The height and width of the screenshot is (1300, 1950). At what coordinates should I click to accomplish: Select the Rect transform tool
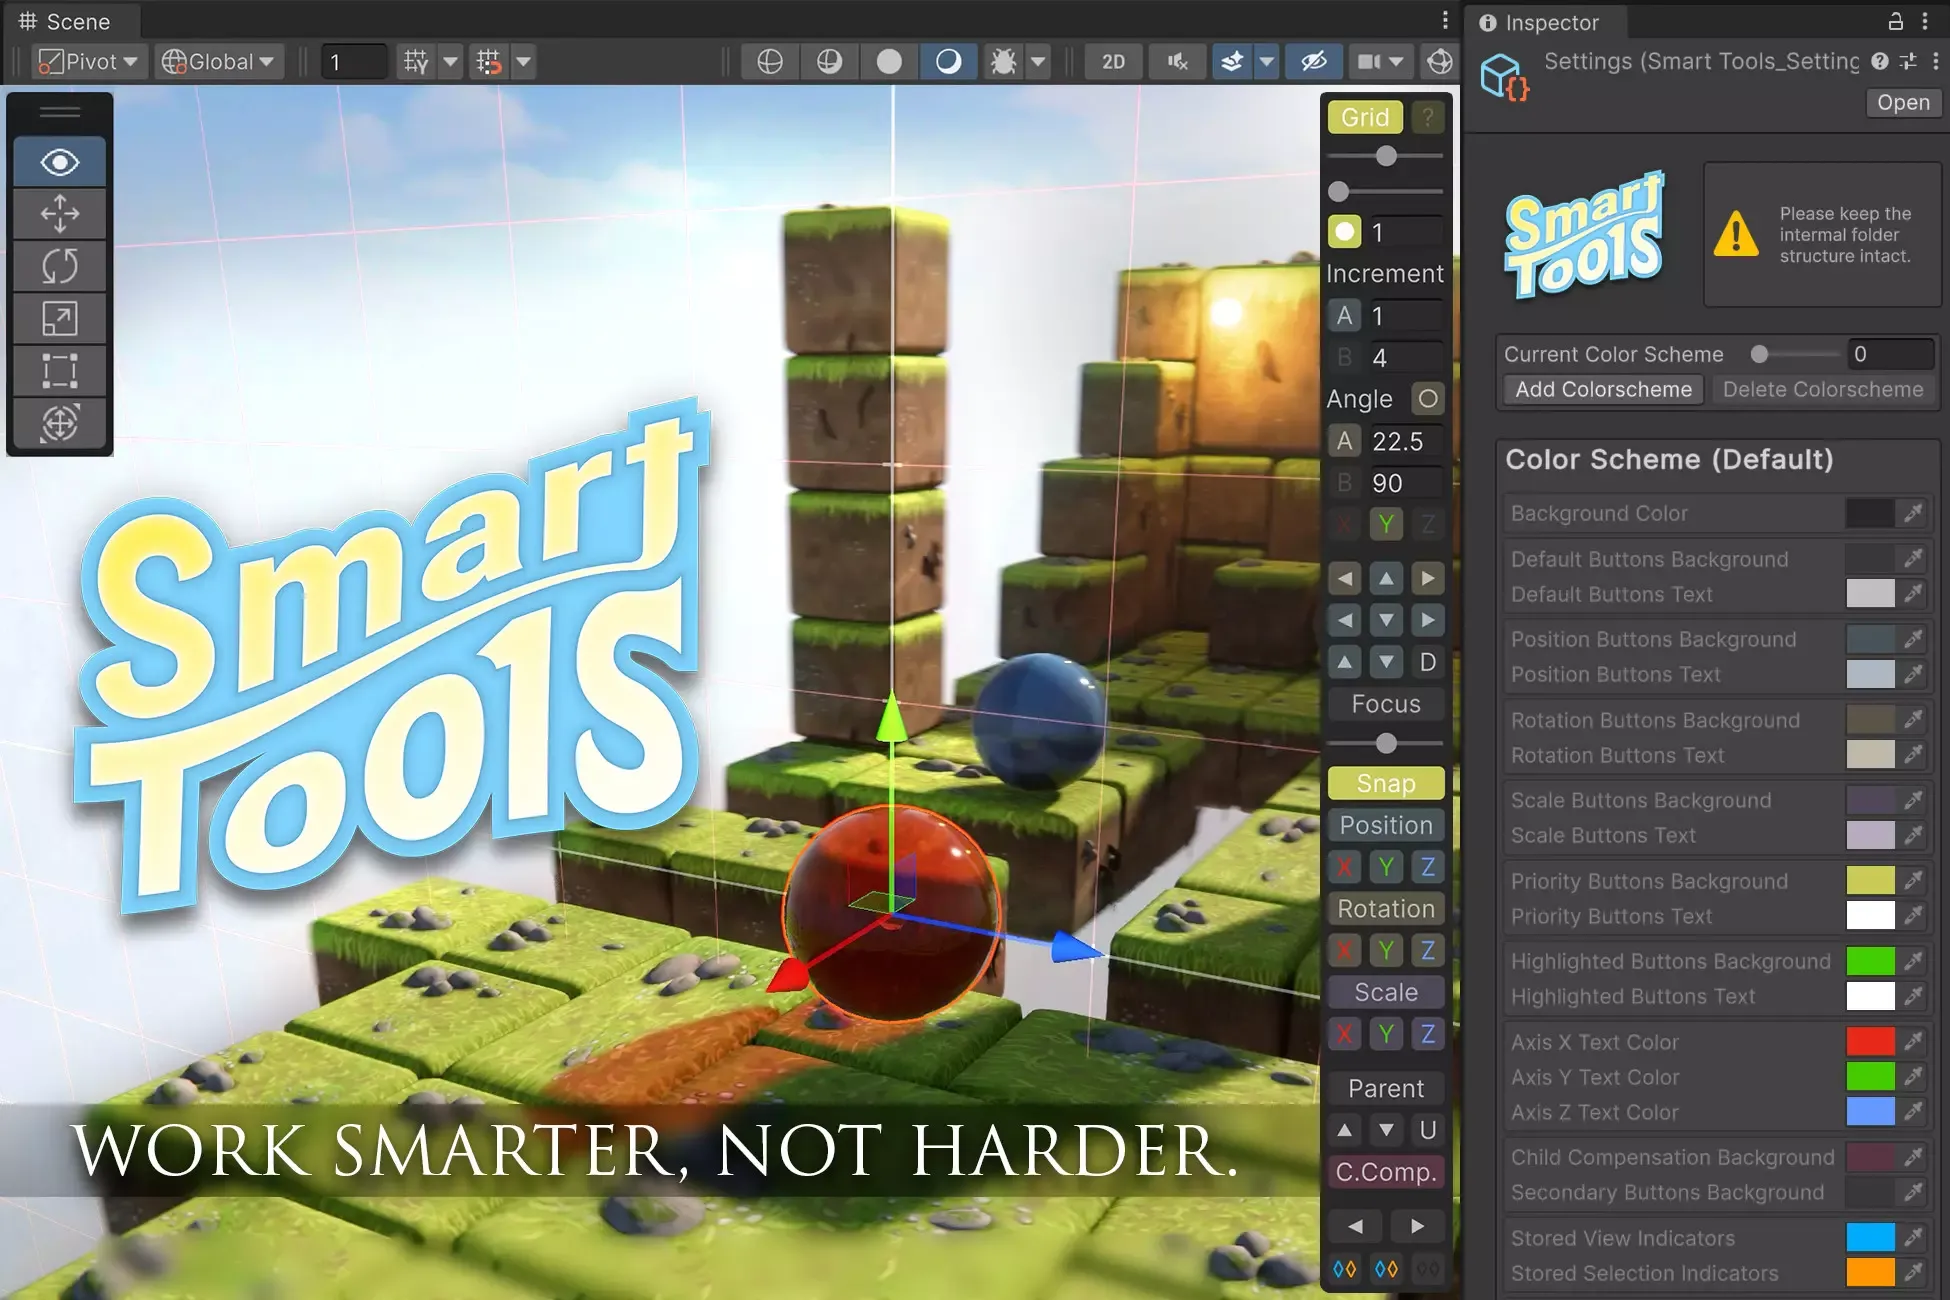59,371
